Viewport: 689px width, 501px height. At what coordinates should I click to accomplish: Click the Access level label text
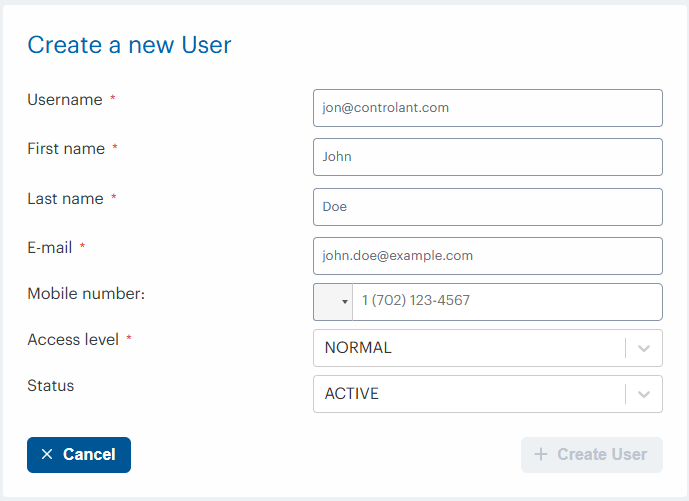tap(73, 340)
